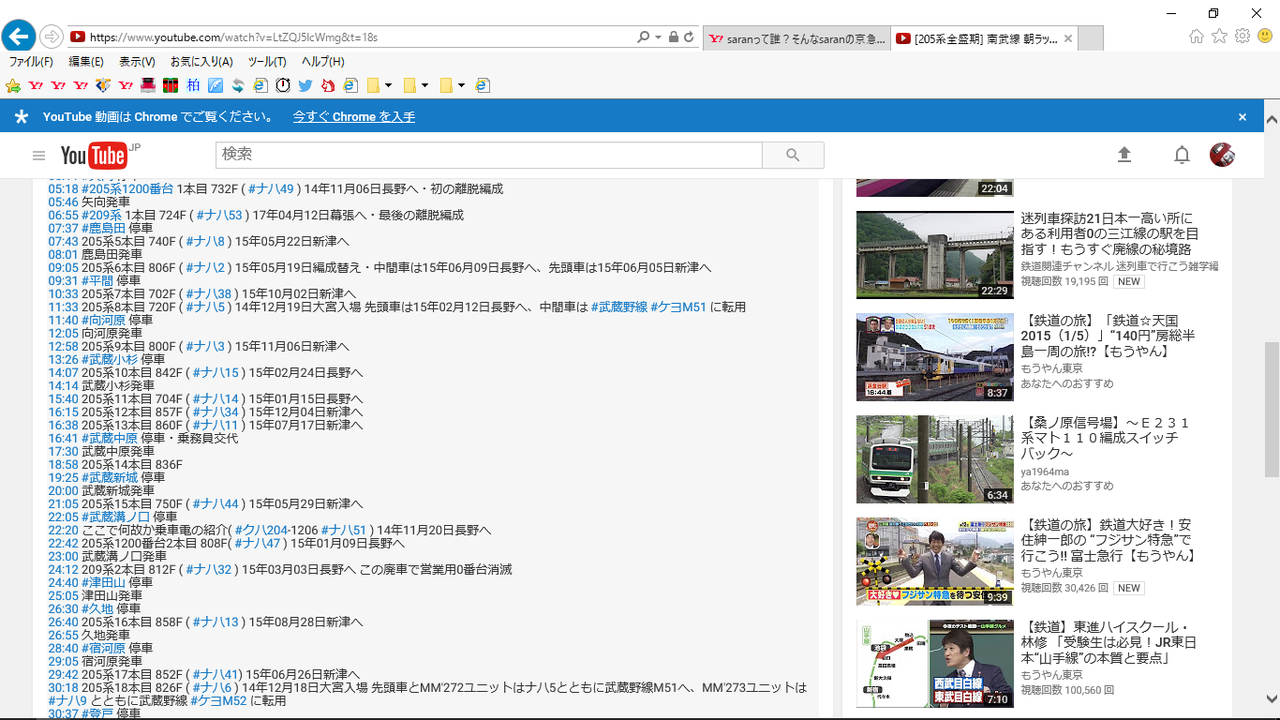Click the YouTube upload arrow icon
Image resolution: width=1280 pixels, height=720 pixels.
(x=1124, y=155)
